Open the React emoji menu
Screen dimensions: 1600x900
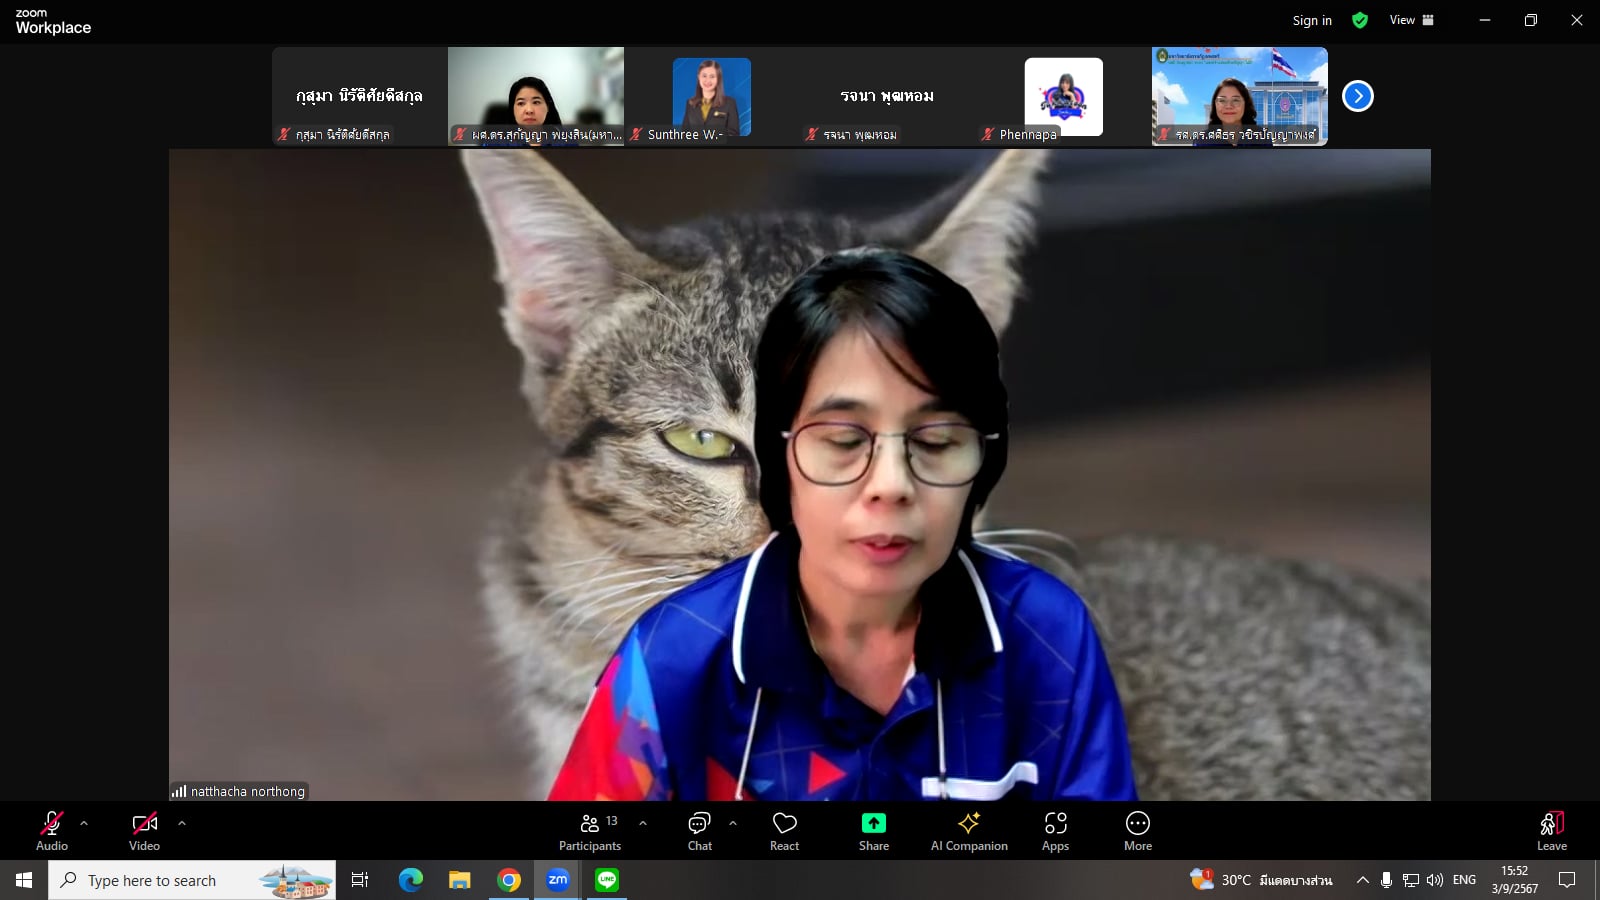[x=784, y=831]
